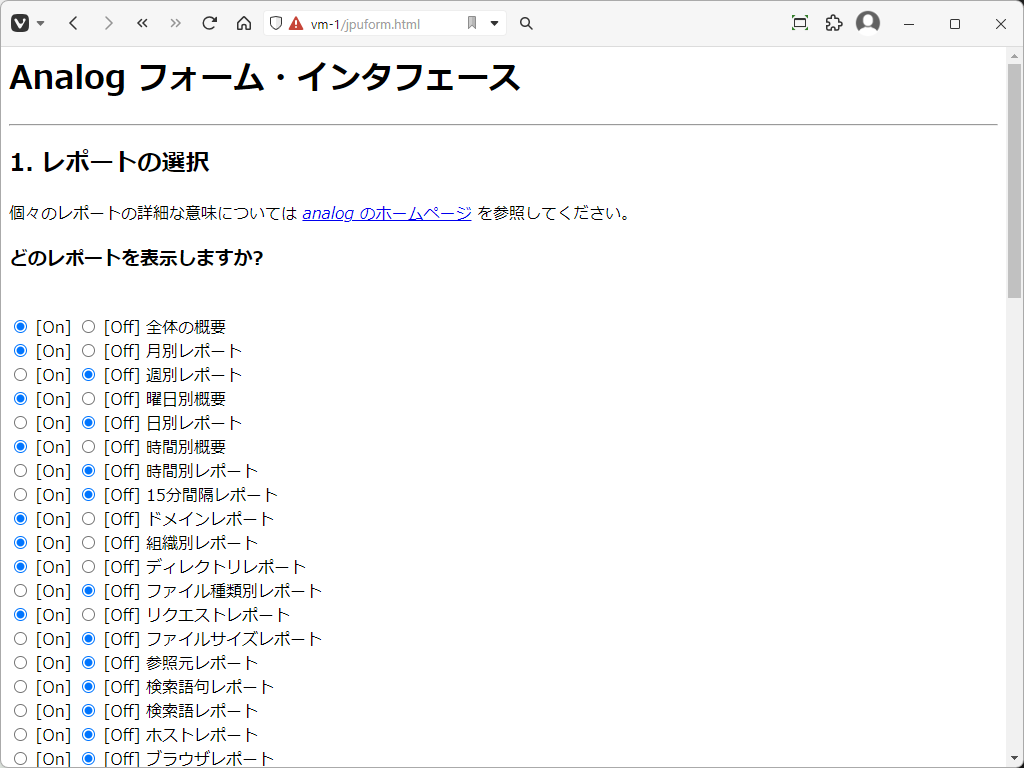Turn On 週別レポート

tap(20, 375)
